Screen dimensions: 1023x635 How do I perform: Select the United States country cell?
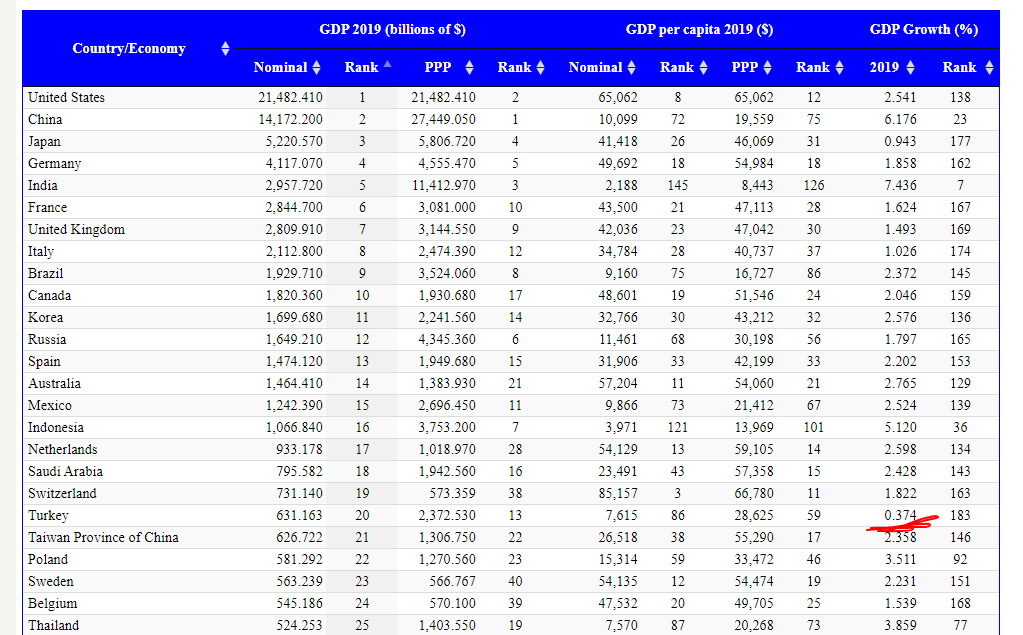(x=66, y=98)
